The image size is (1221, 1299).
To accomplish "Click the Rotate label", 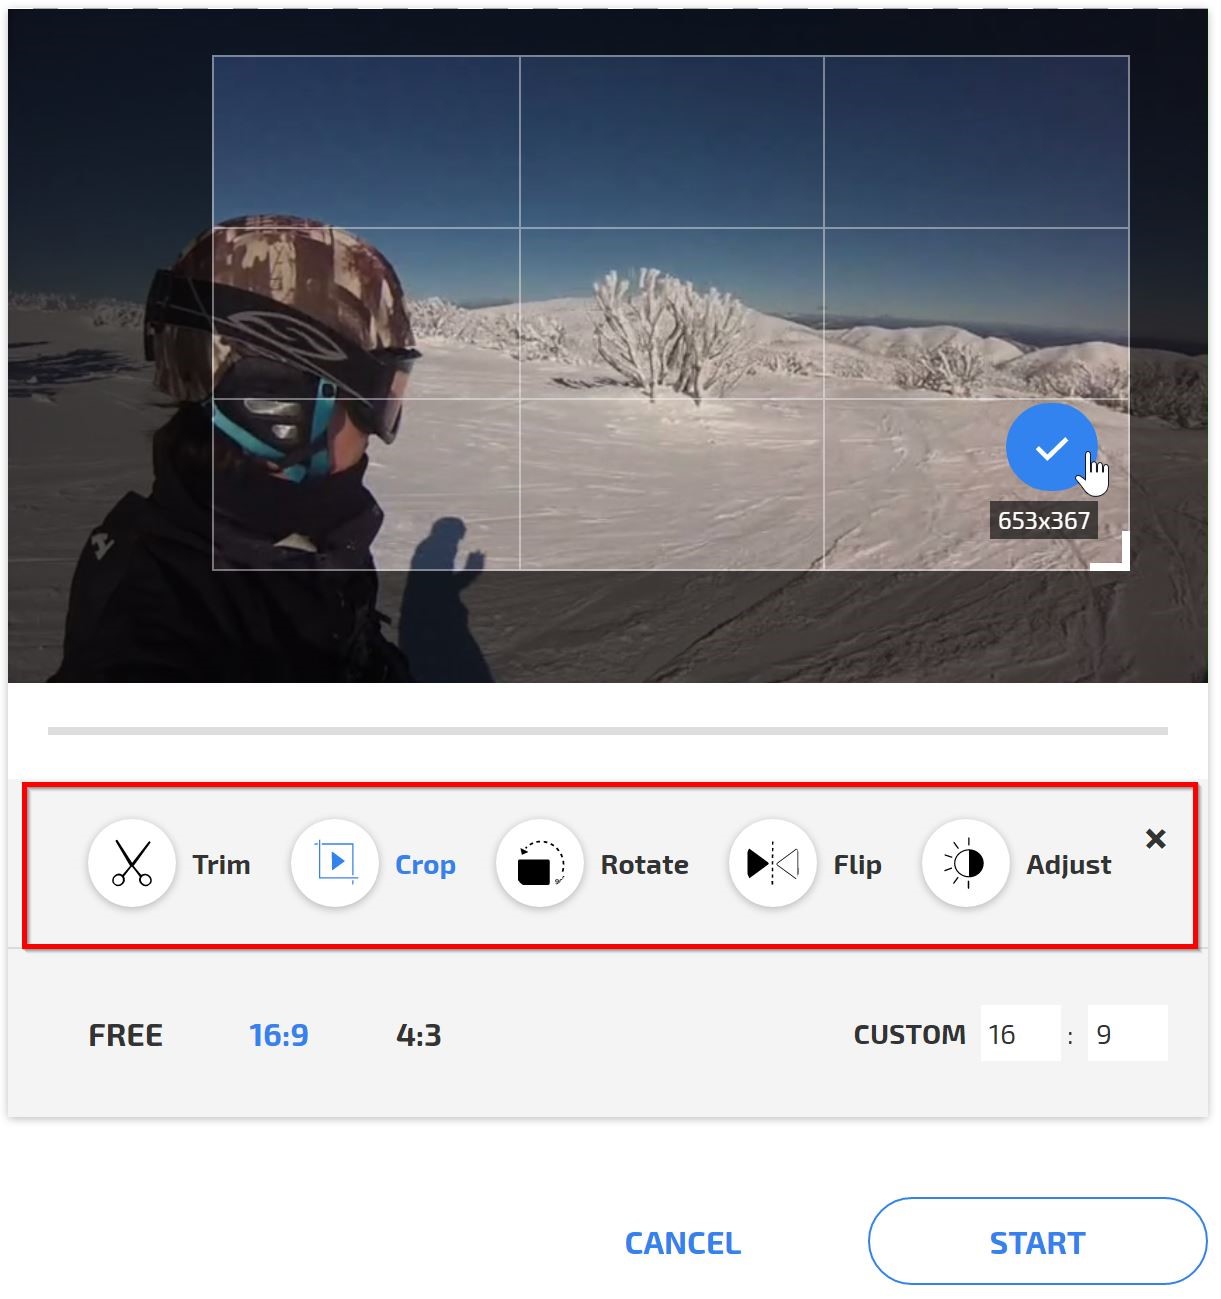I will tap(644, 865).
